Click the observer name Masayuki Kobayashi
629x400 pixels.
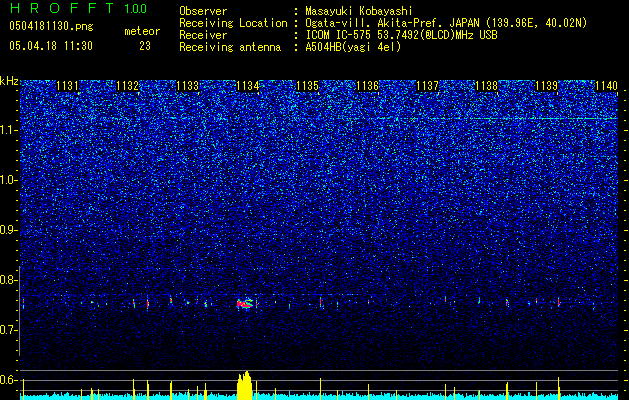click(359, 11)
